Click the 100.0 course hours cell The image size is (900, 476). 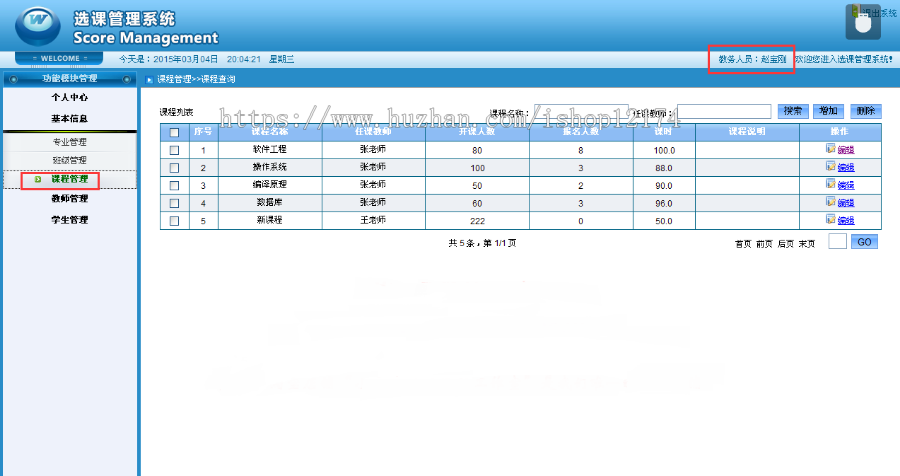(664, 150)
